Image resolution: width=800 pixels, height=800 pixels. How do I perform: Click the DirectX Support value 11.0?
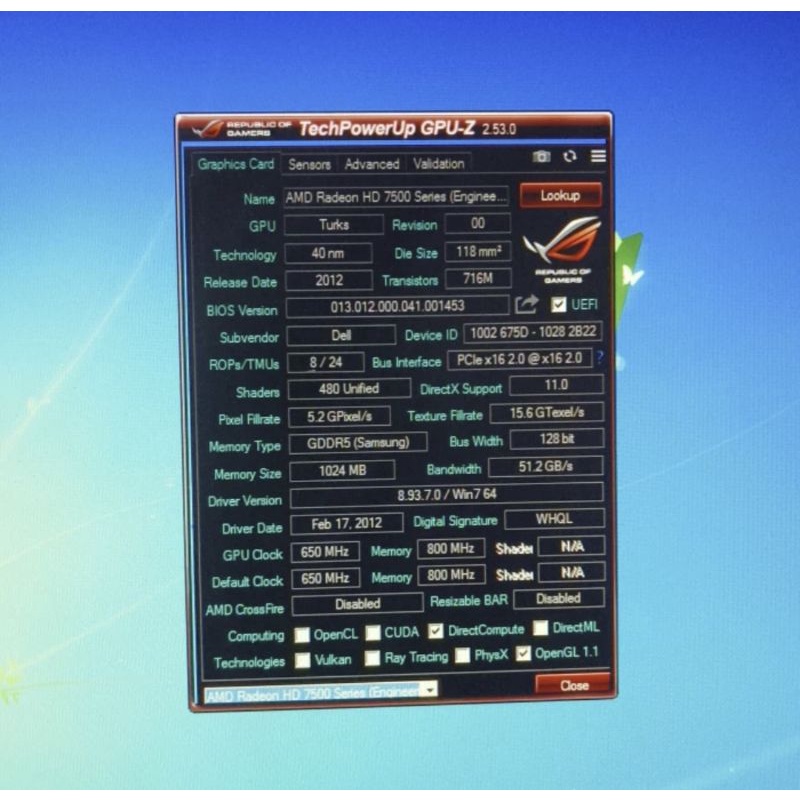click(556, 385)
